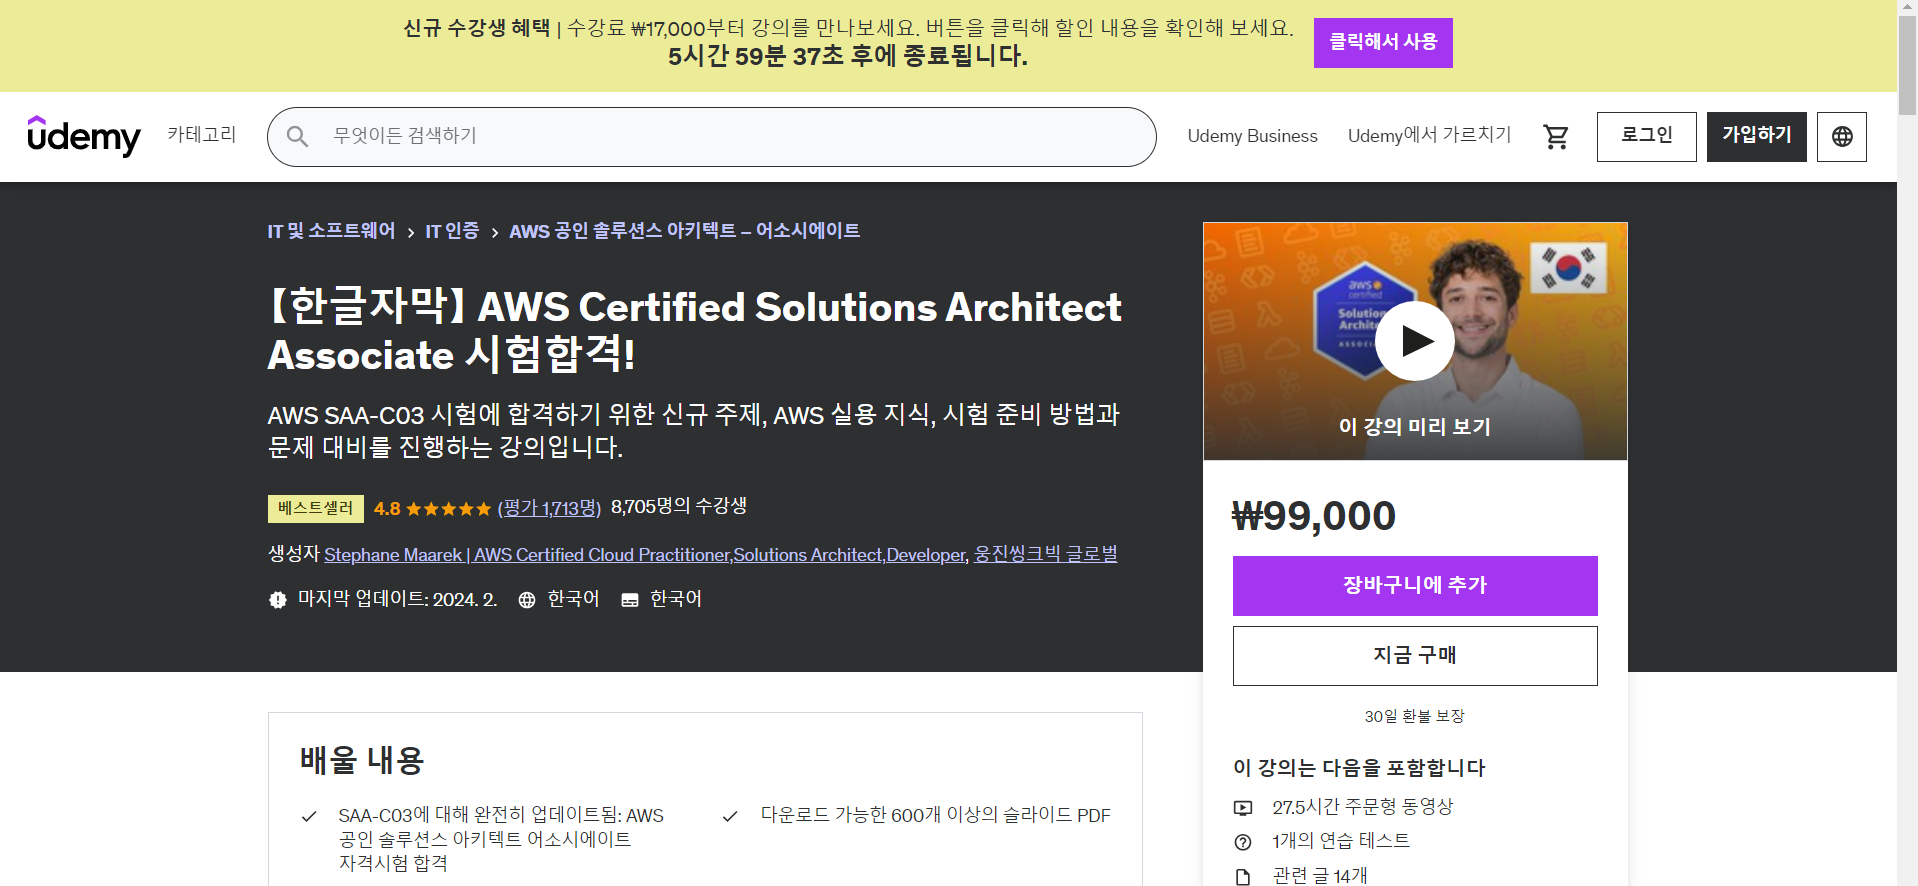The height and width of the screenshot is (886, 1918).
Task: Click the 배울 내용 heading
Action: pos(362,761)
